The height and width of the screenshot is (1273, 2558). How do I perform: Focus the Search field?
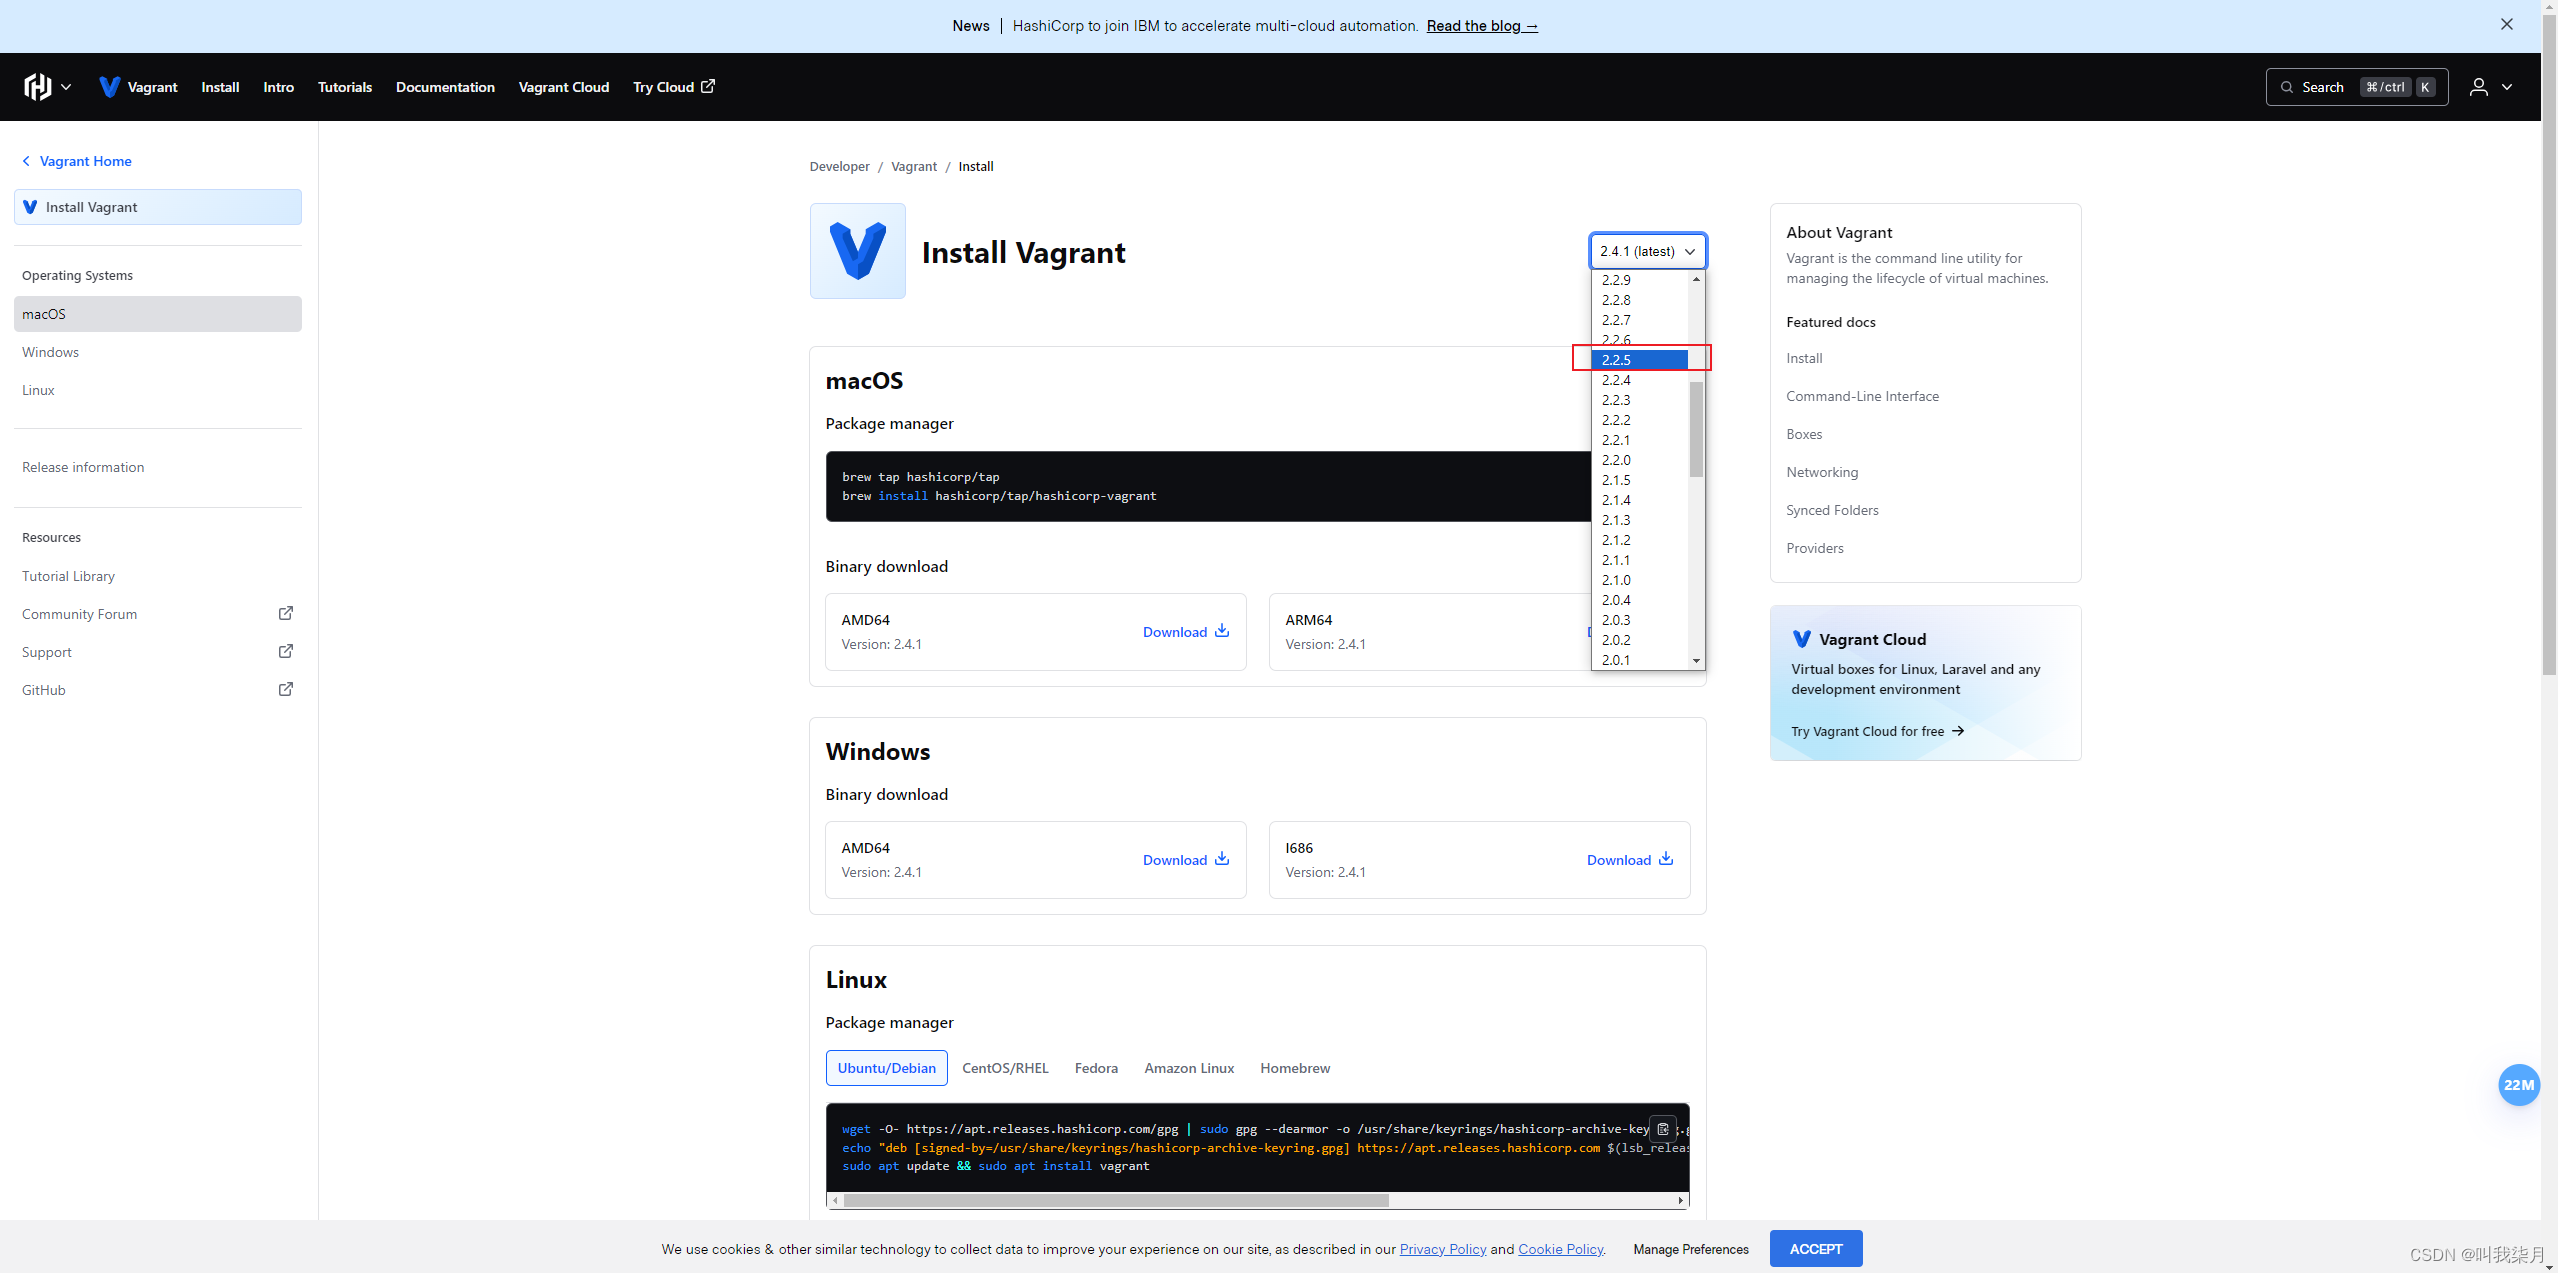2357,87
